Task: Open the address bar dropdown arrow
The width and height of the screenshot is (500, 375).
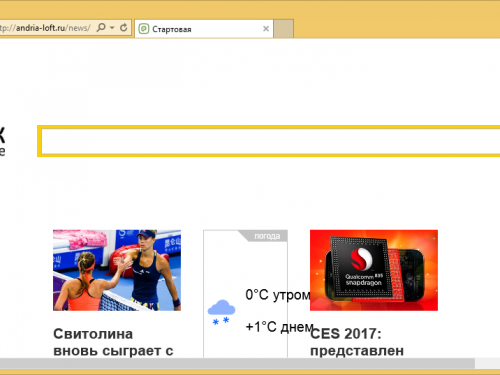Action: coord(112,28)
